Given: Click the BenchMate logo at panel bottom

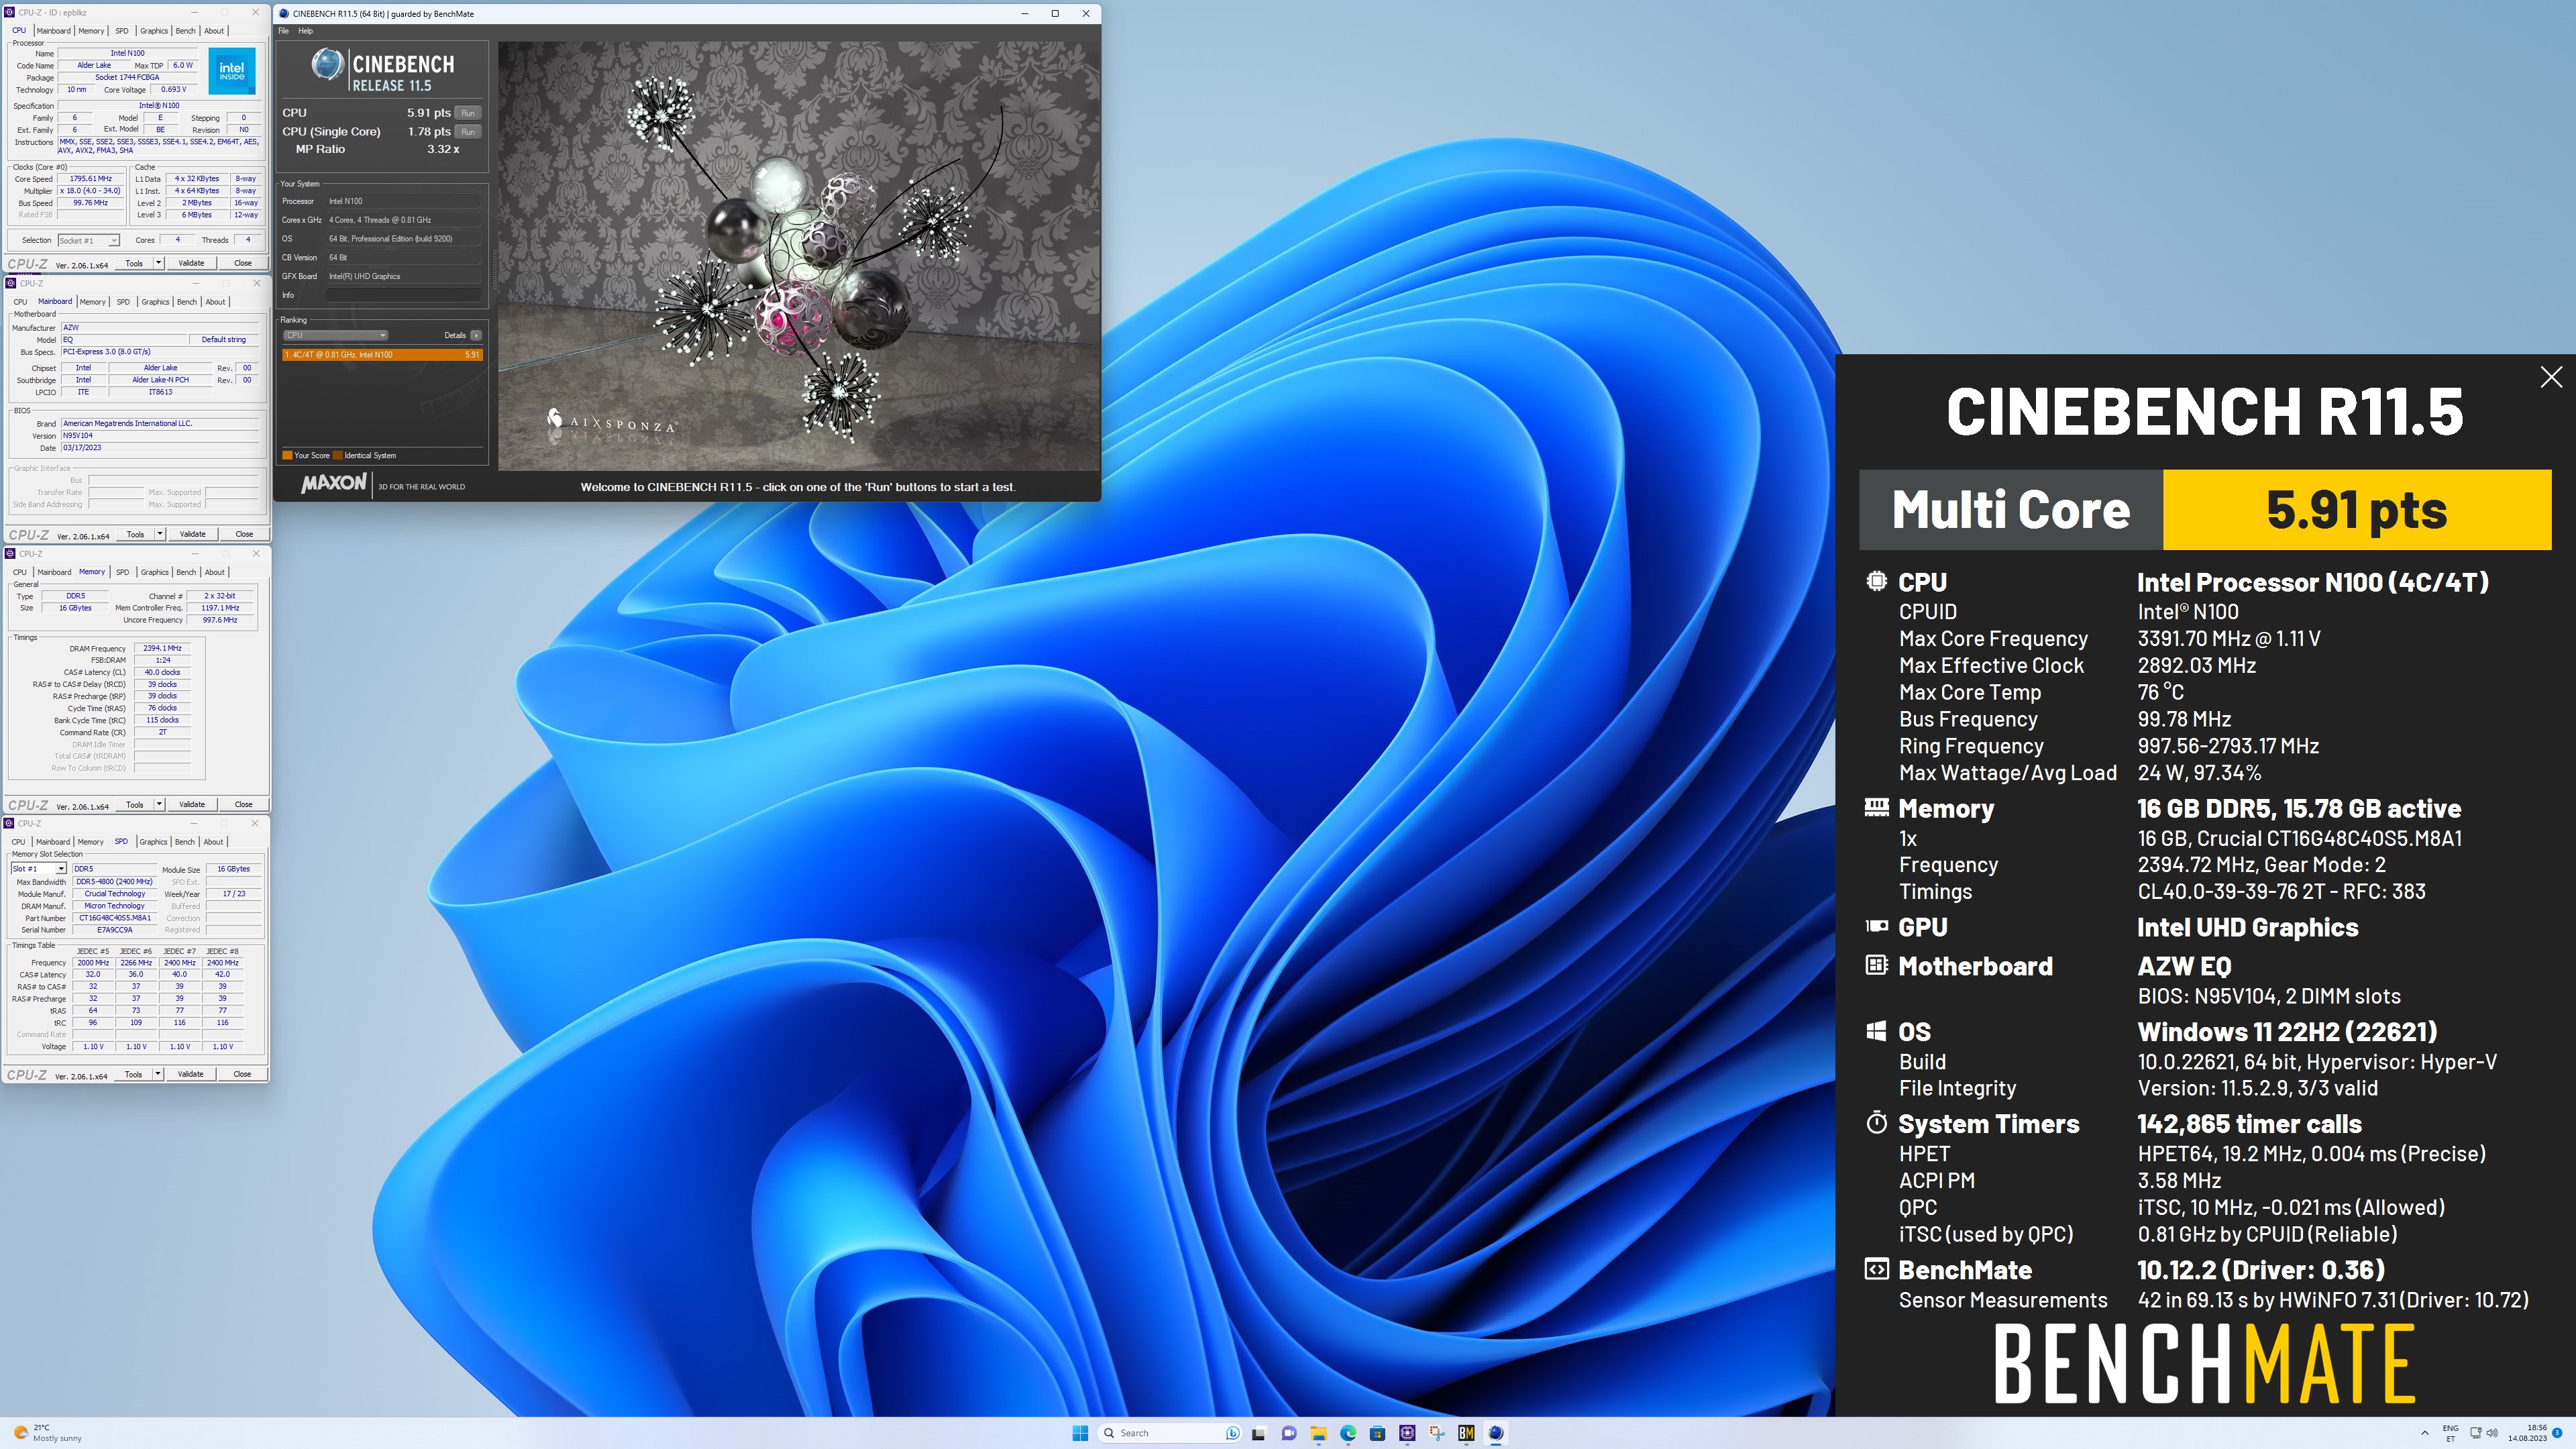Looking at the screenshot, I should 2204,1364.
